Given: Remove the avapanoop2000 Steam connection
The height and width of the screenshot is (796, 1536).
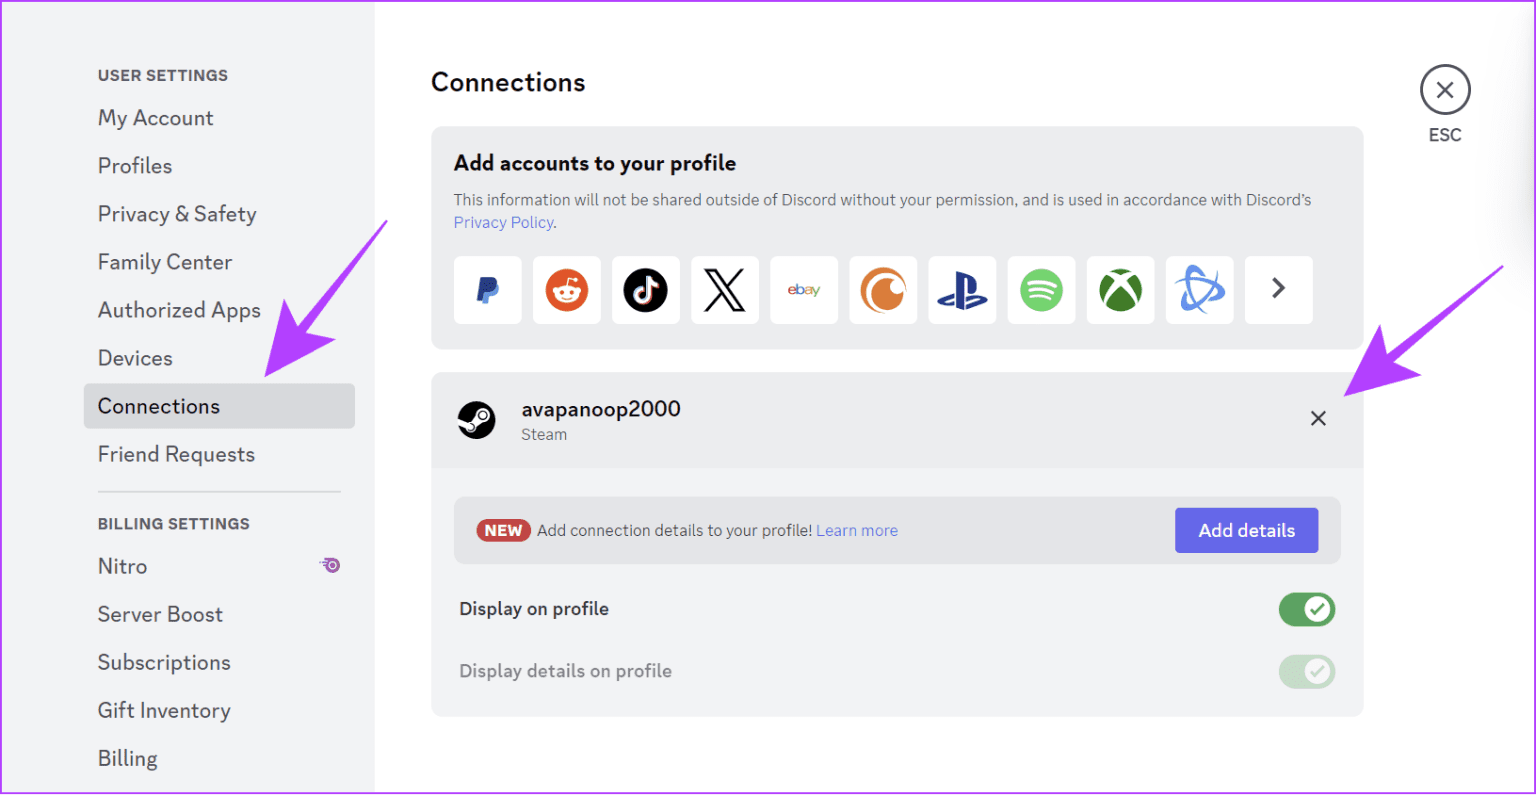Looking at the screenshot, I should [1318, 418].
